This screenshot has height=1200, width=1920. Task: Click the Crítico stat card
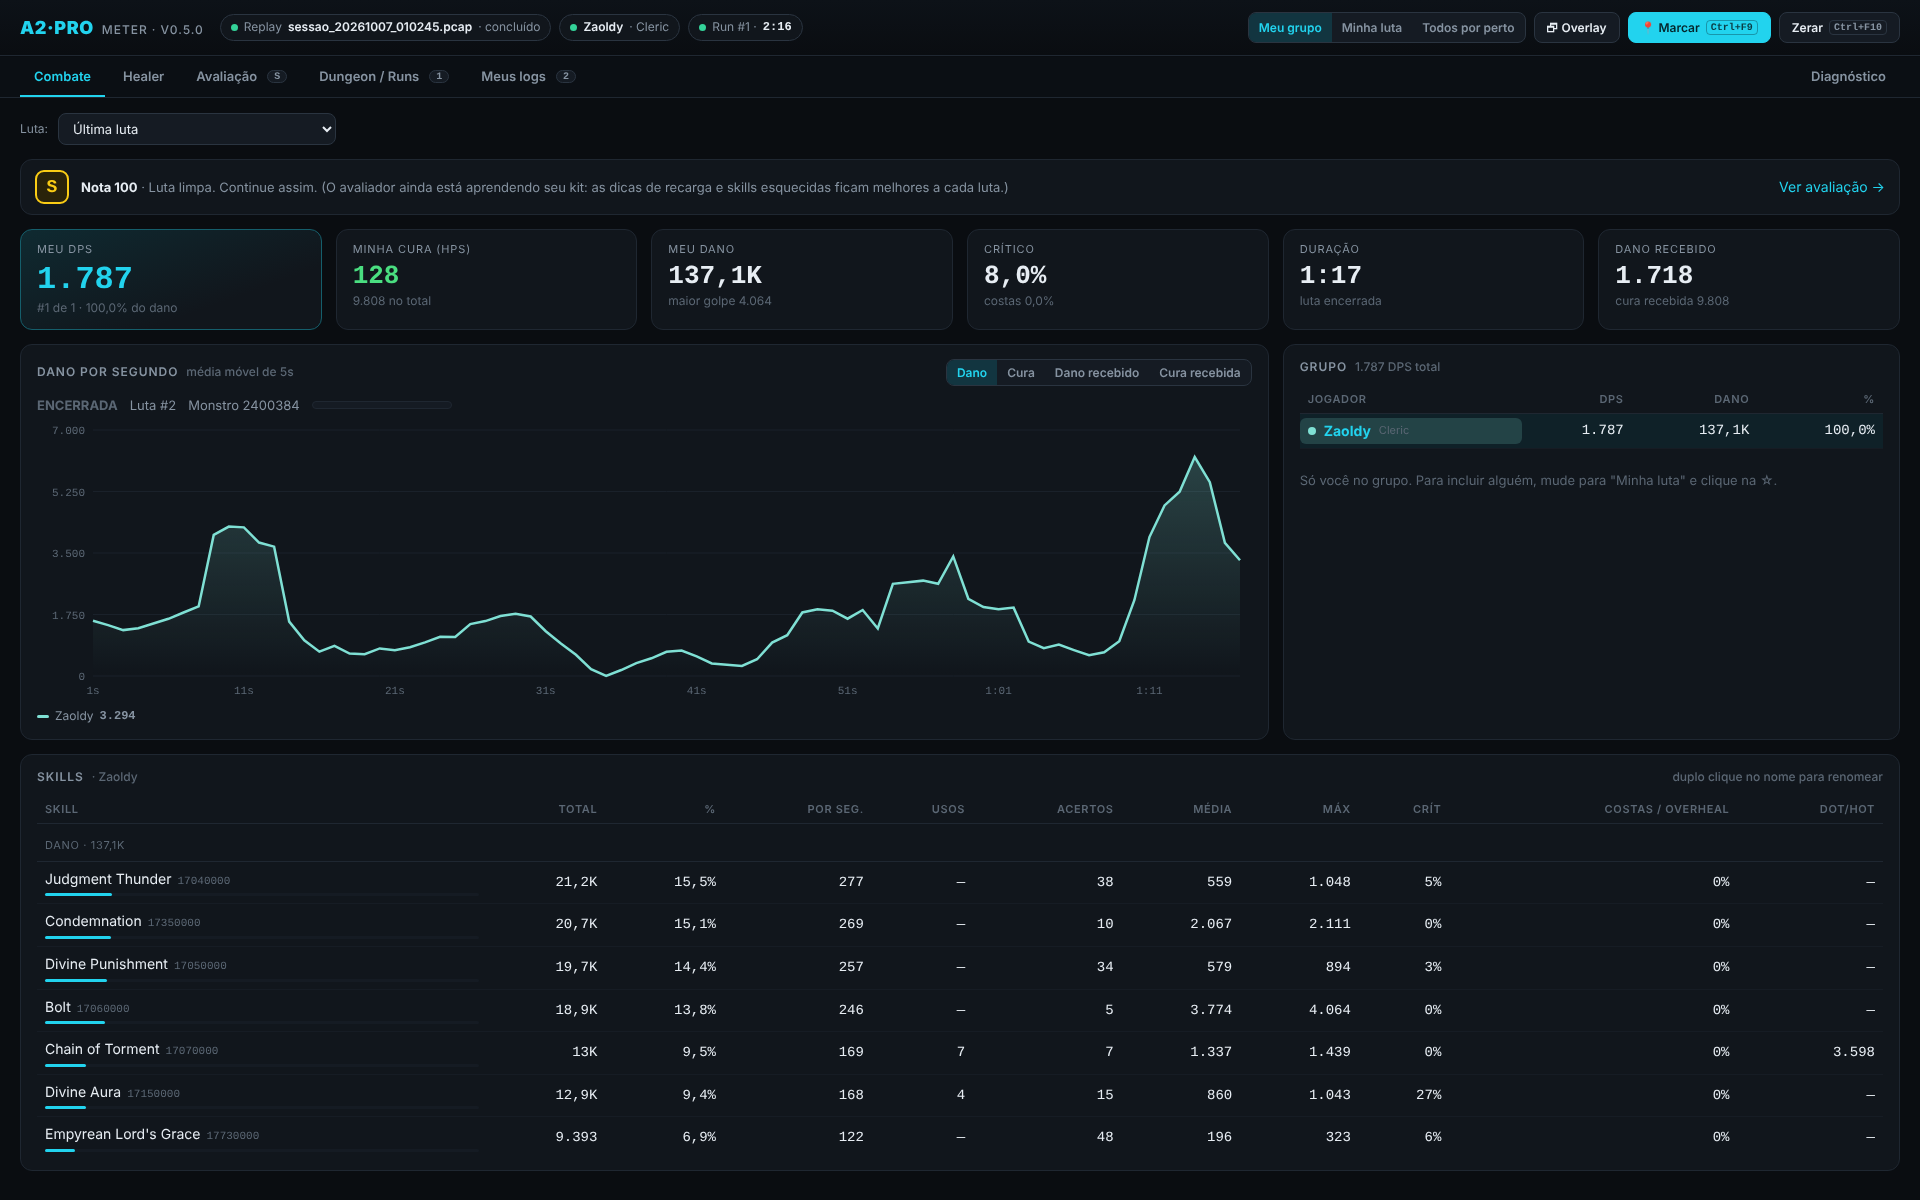point(1117,279)
